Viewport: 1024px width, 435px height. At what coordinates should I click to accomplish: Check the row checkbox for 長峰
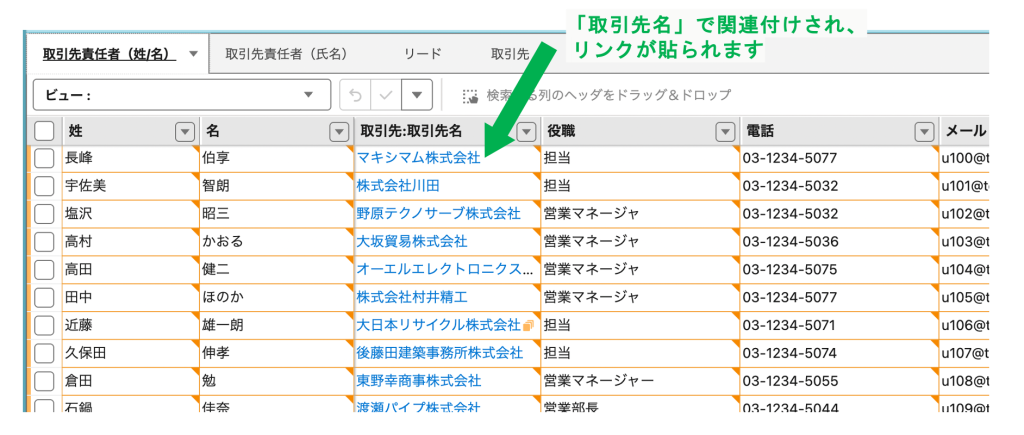(x=45, y=158)
